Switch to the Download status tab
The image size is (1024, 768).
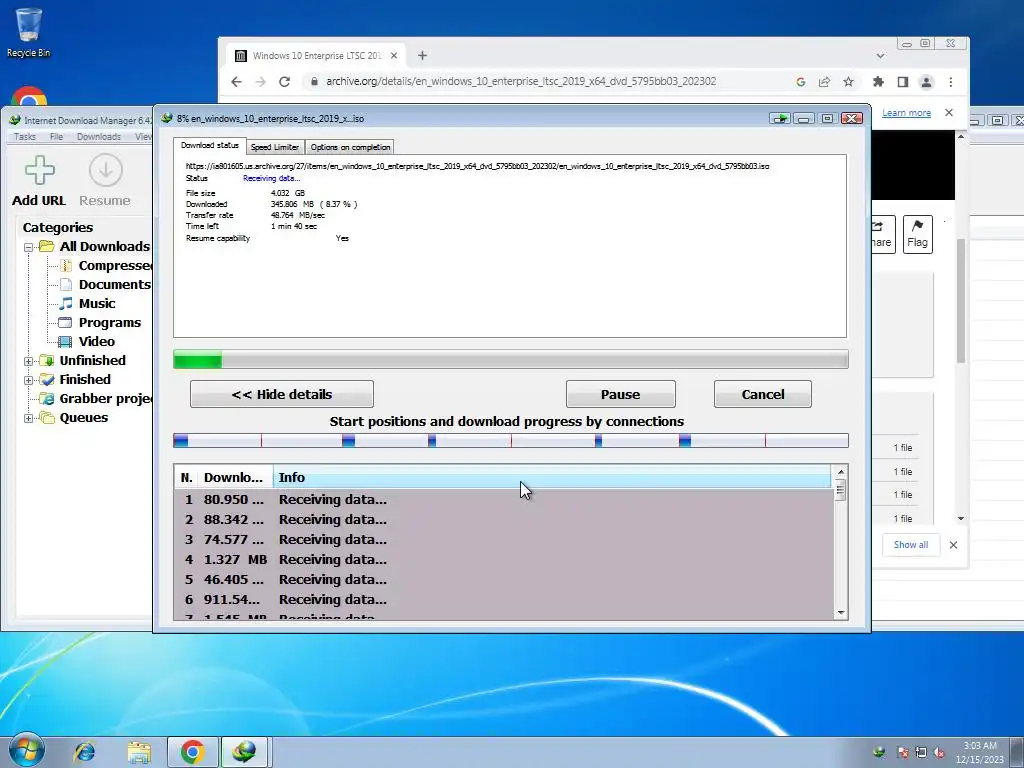coord(210,146)
